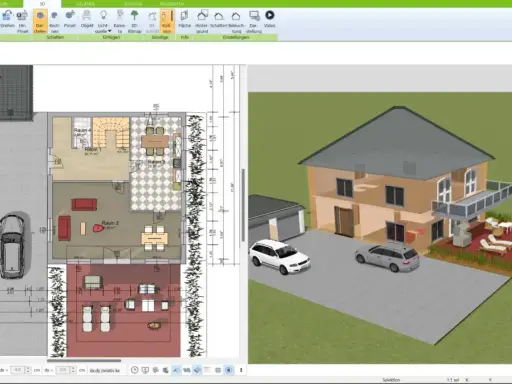Open Beleuchtung lighting settings
The height and width of the screenshot is (384, 512).
236,21
